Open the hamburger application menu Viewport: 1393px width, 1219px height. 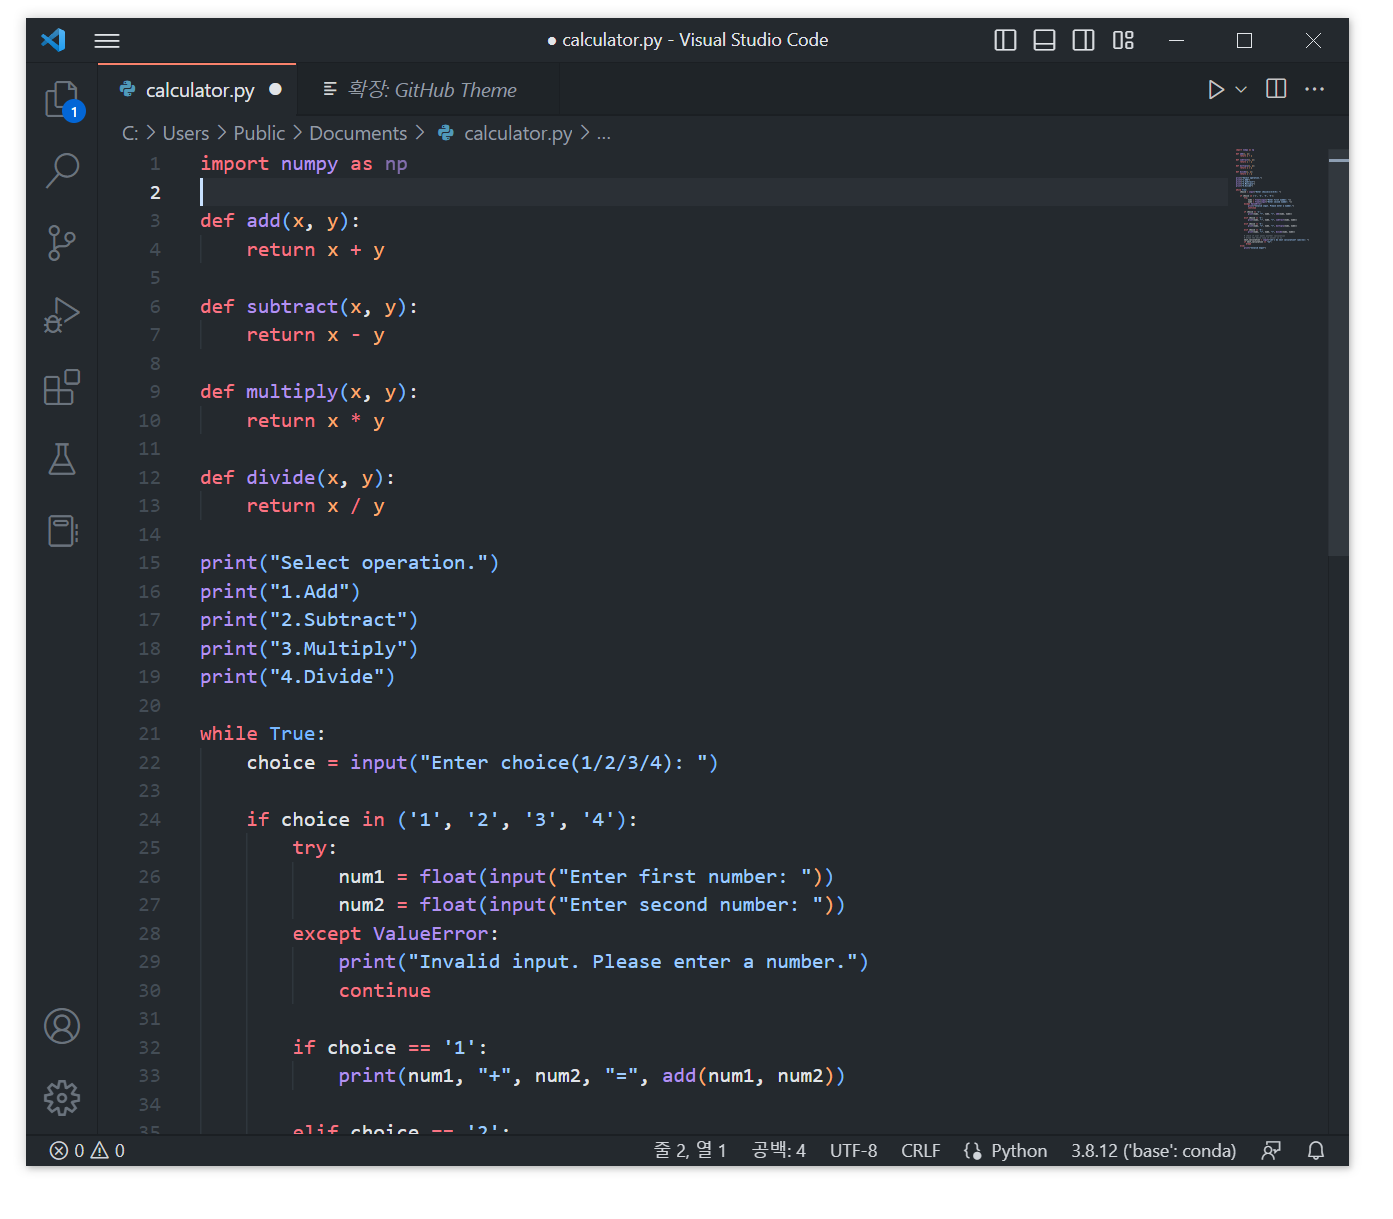(107, 41)
